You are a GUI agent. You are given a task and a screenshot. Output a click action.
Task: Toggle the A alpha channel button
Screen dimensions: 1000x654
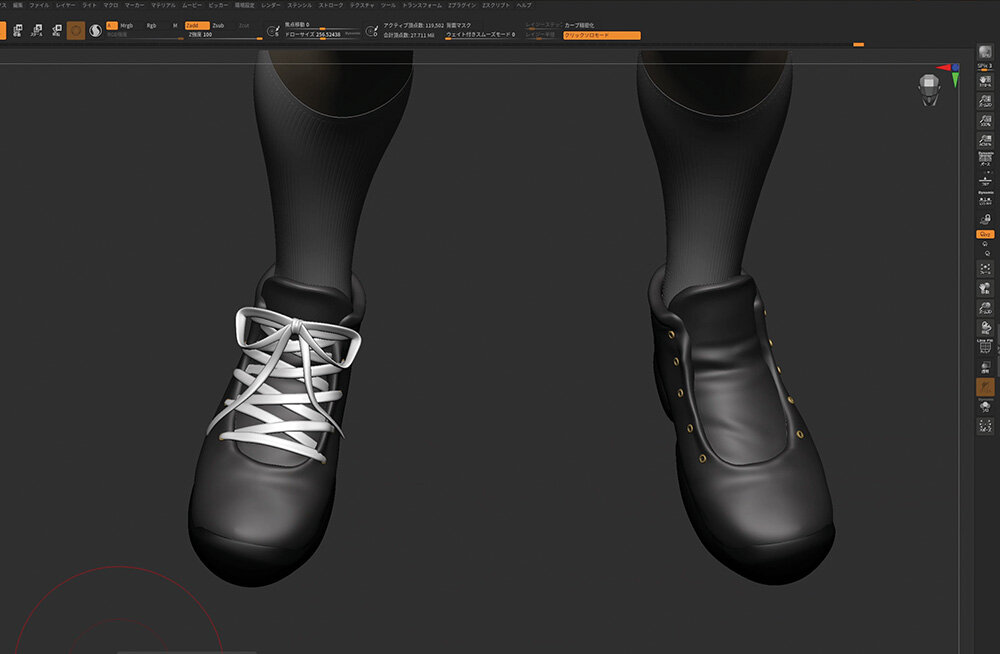coord(112,26)
